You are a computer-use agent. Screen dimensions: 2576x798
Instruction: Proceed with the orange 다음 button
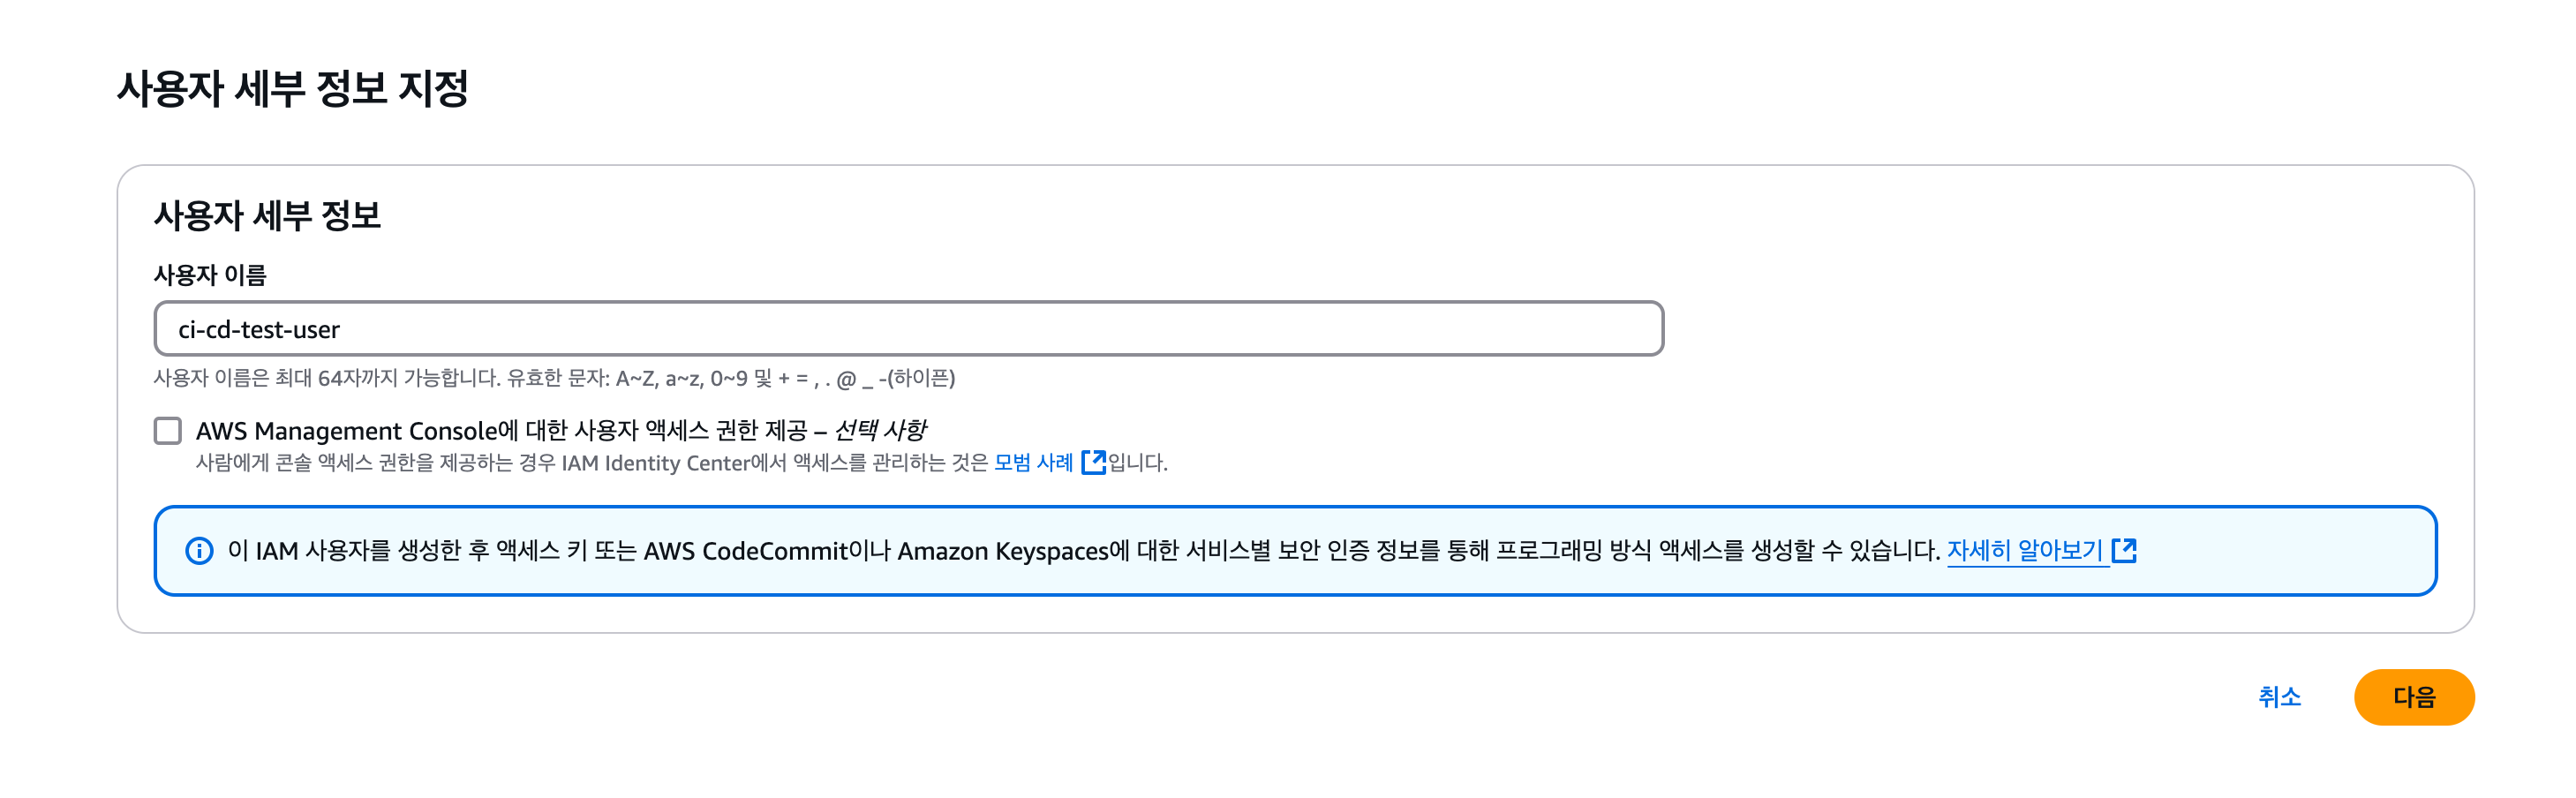tap(2414, 697)
